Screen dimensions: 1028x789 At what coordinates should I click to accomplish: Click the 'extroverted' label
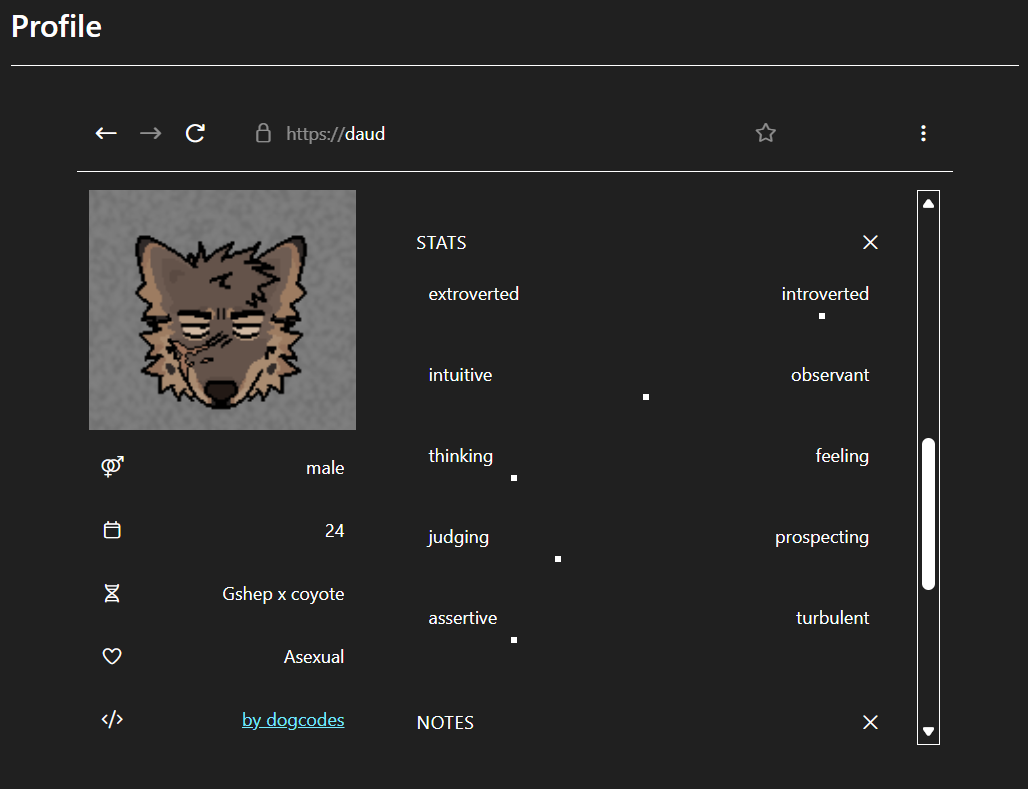pyautogui.click(x=473, y=294)
